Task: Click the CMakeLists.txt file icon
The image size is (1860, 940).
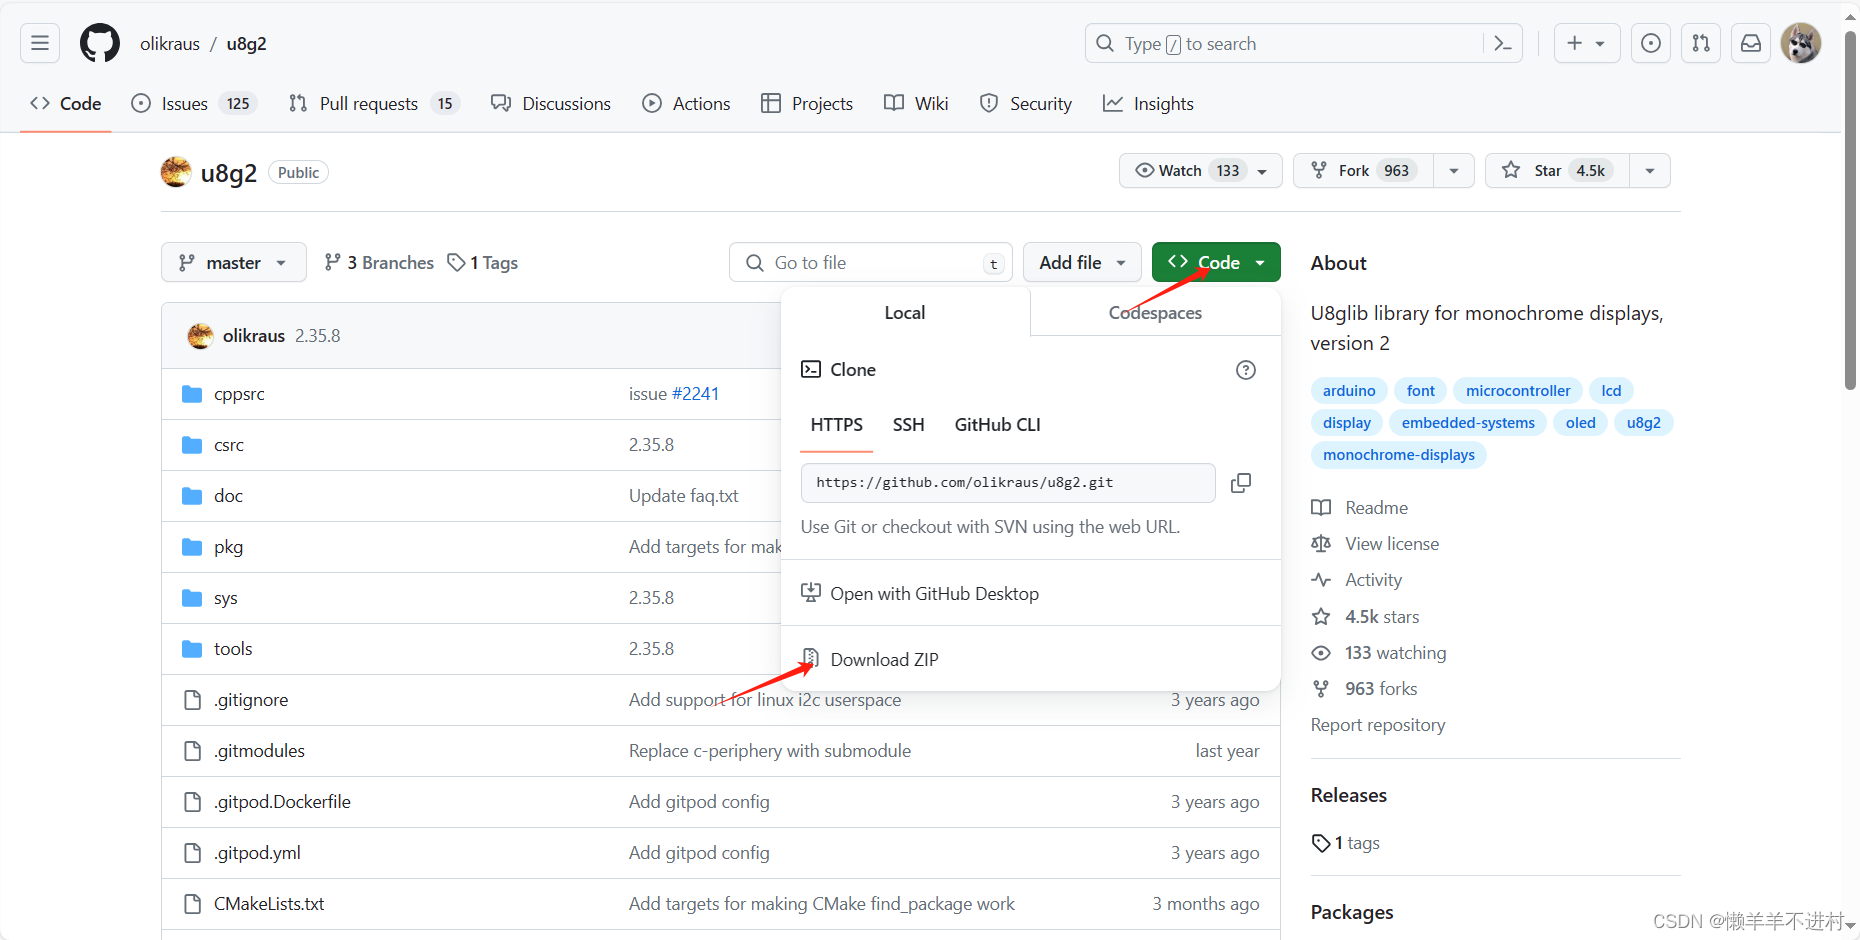Action: [192, 904]
